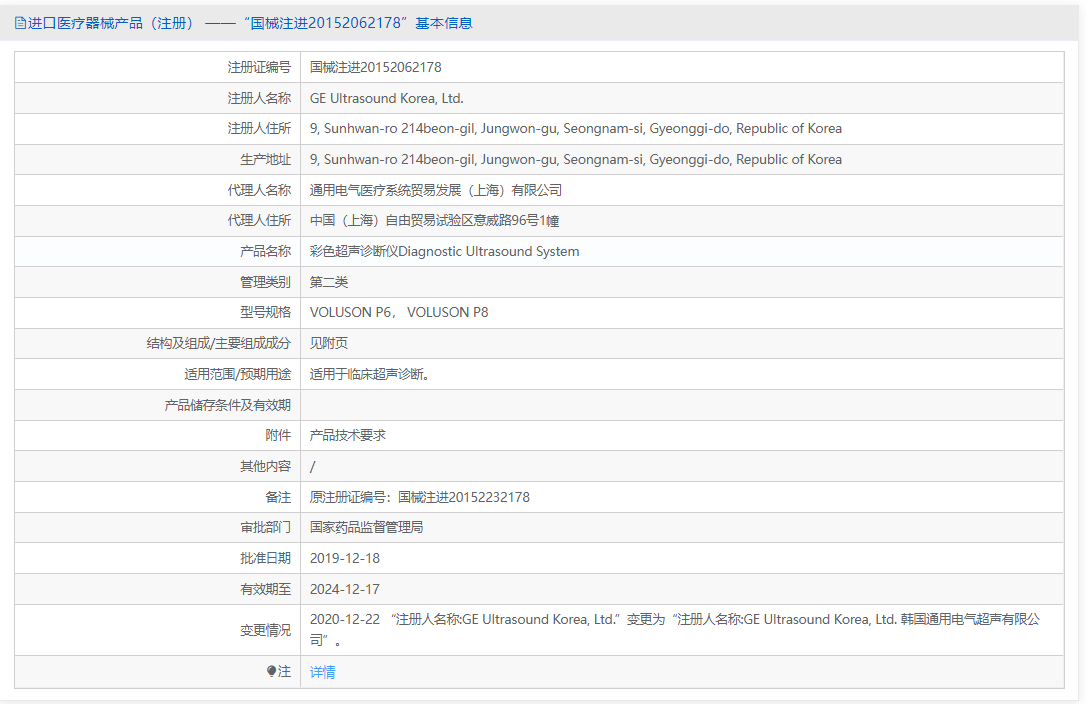Image resolution: width=1087 pixels, height=704 pixels.
Task: Click management category value 第二类
Action: [329, 282]
